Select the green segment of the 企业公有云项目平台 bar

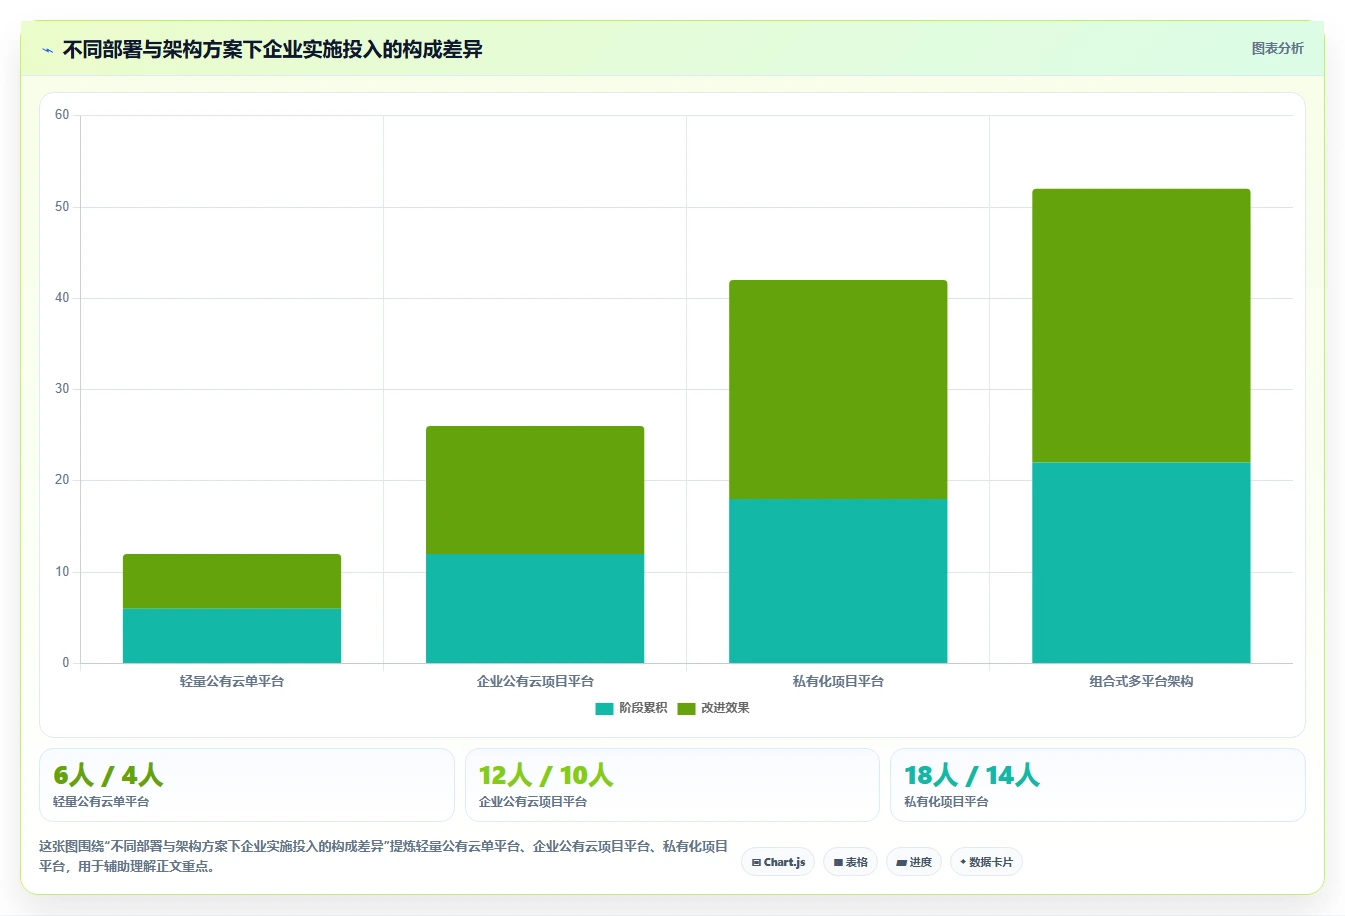pos(535,490)
